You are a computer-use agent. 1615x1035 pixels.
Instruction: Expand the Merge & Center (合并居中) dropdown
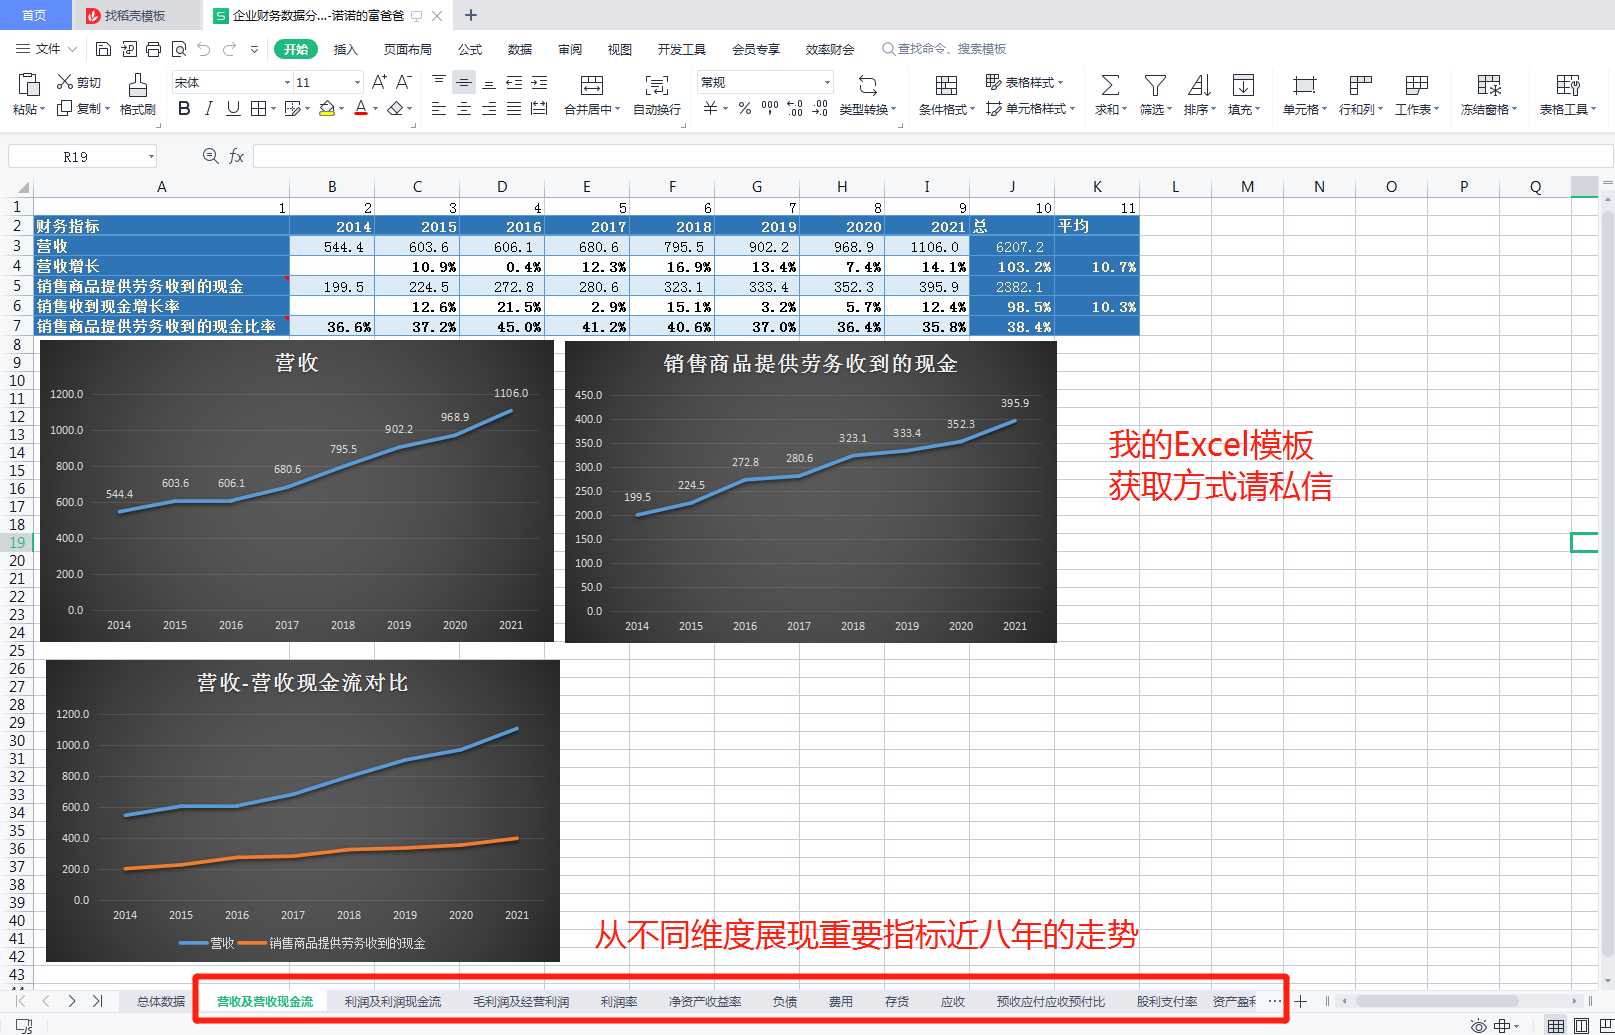point(617,110)
